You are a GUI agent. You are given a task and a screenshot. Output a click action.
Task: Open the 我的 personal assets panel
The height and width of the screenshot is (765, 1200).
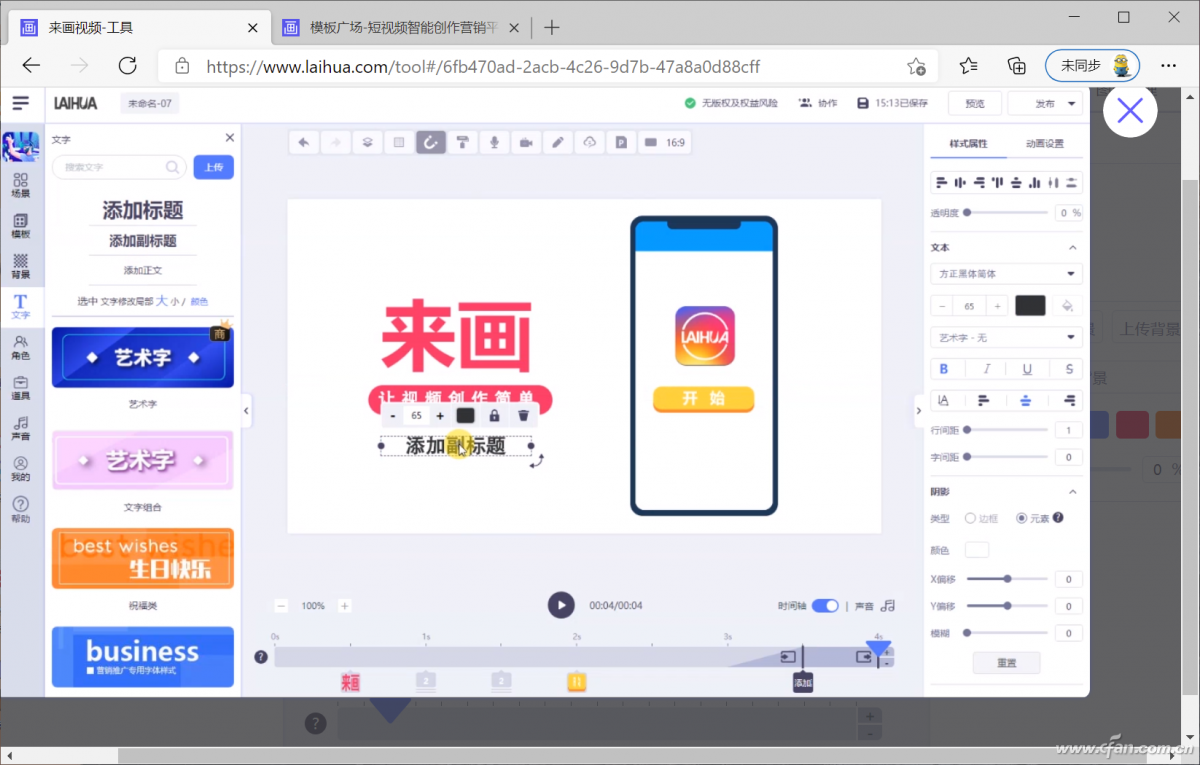21,469
